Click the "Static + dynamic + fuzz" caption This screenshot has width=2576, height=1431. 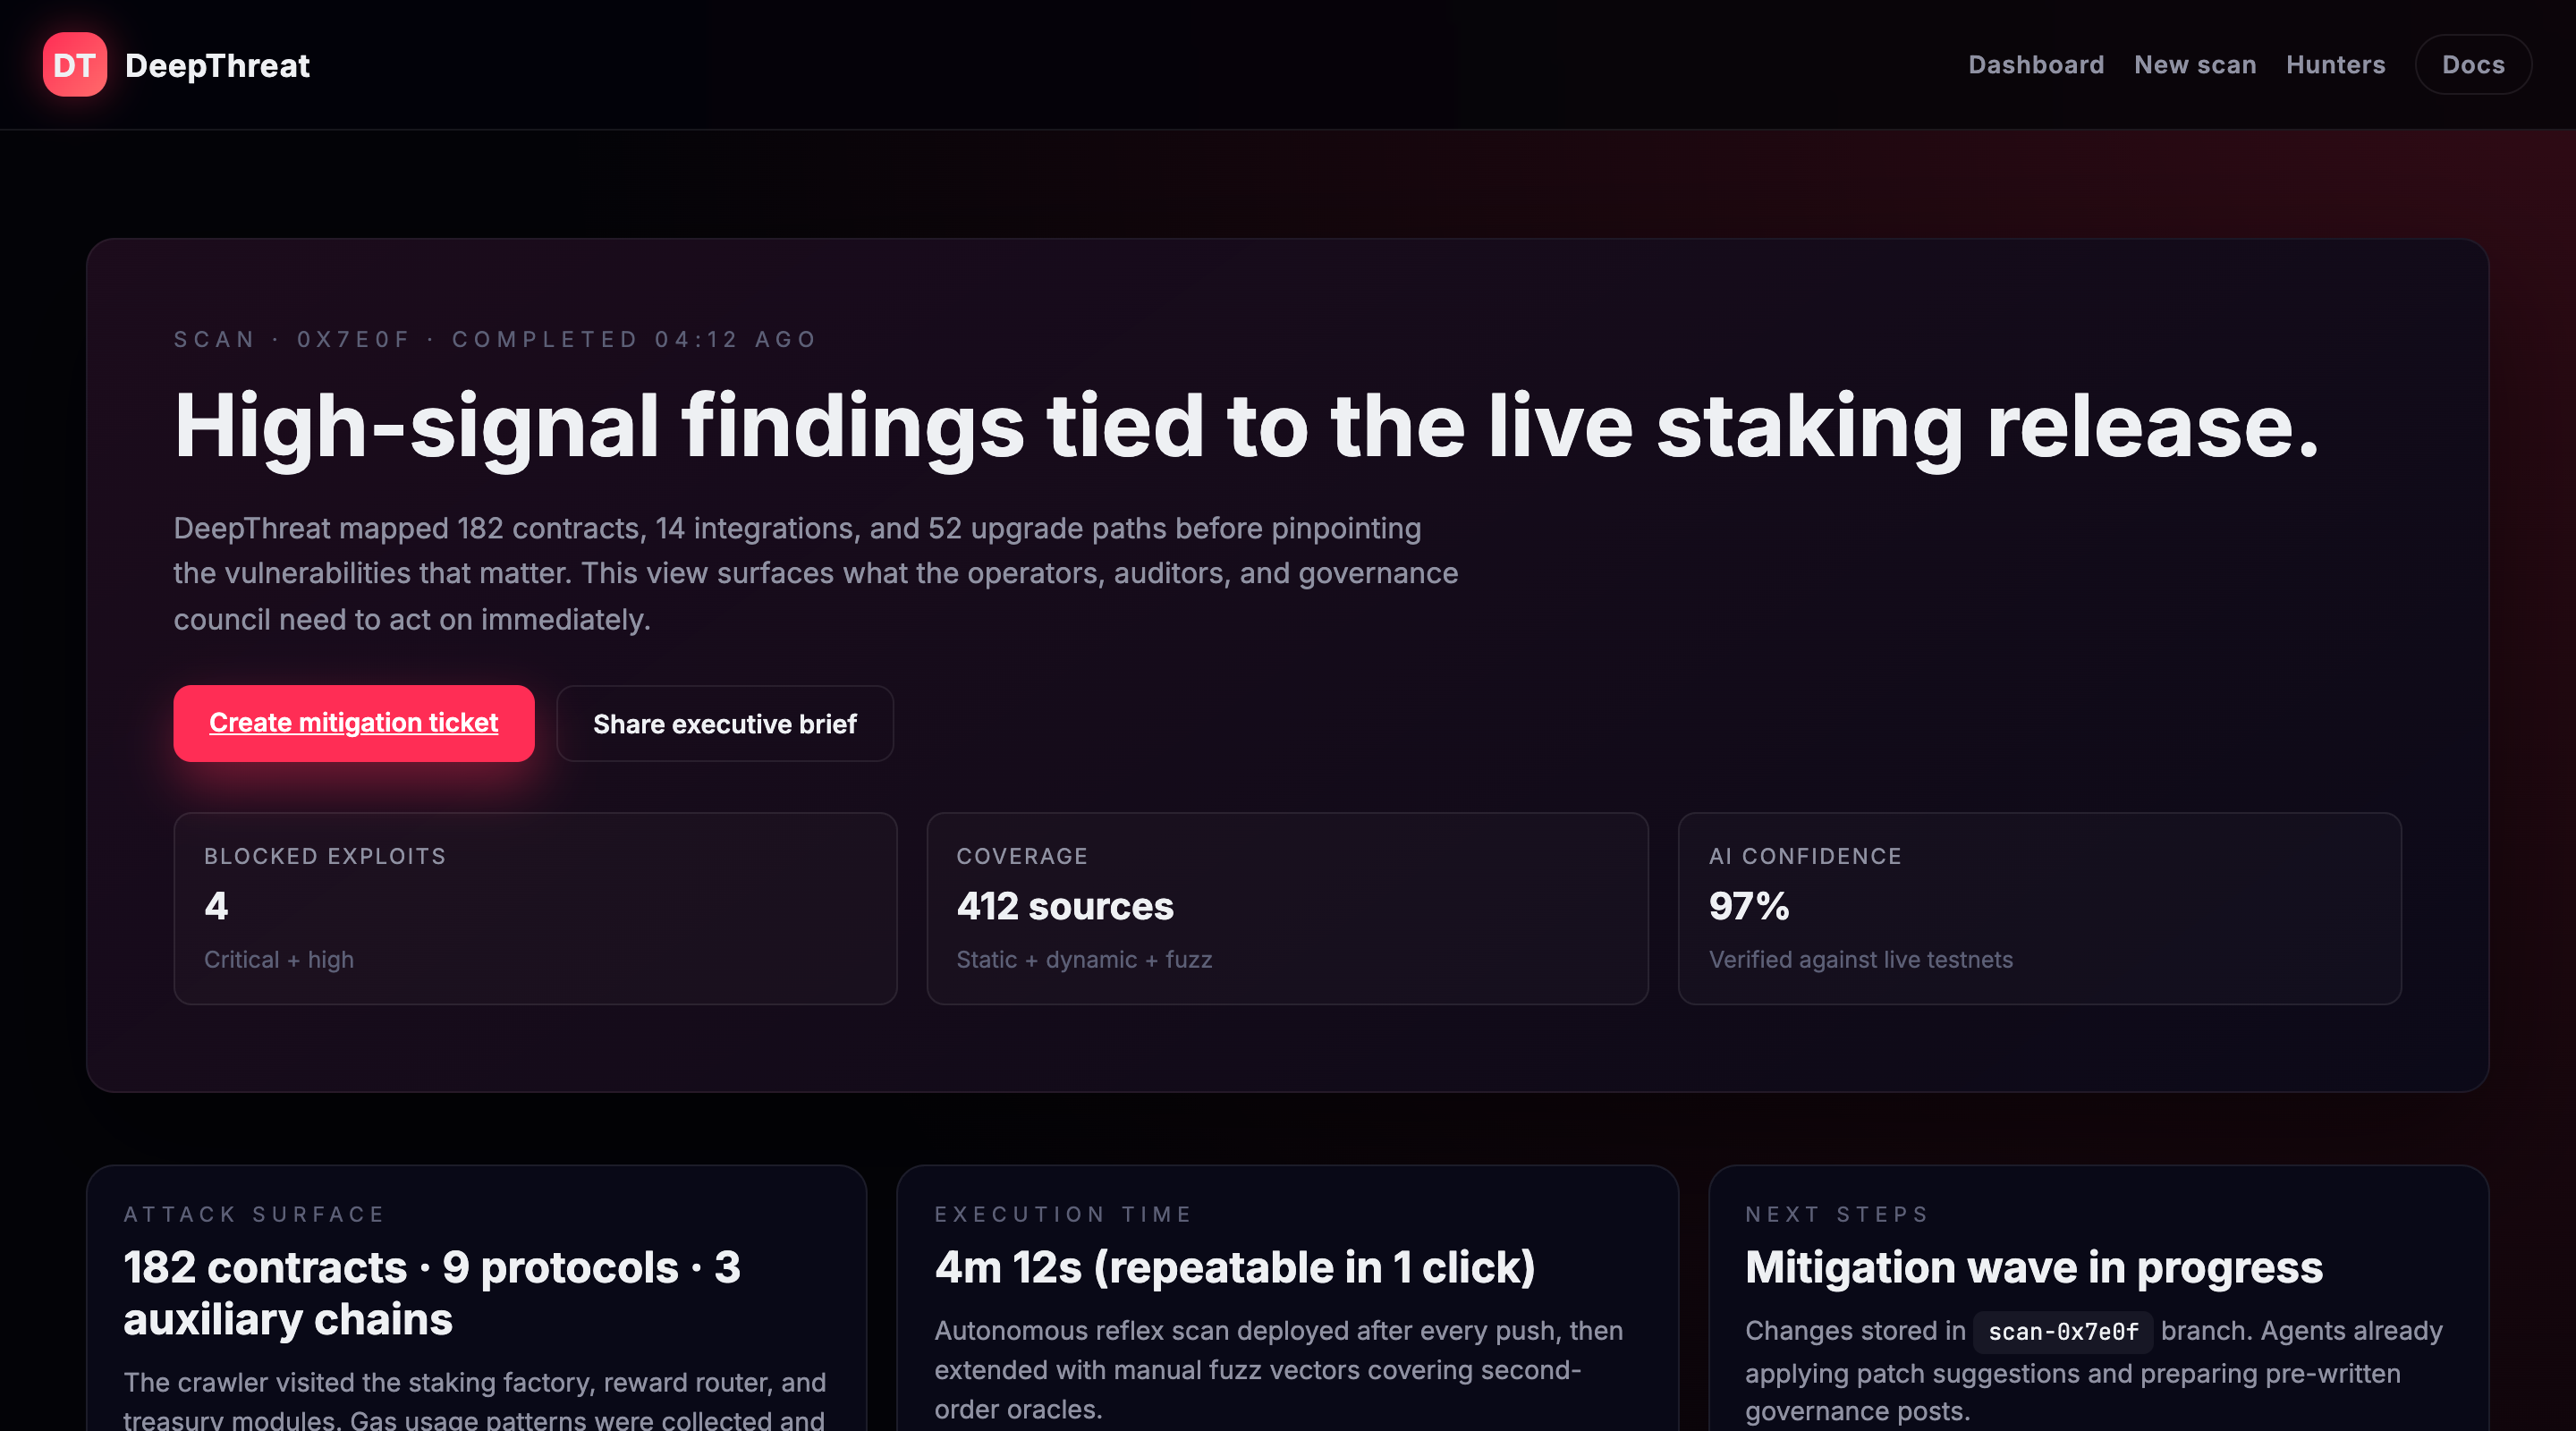point(1083,960)
